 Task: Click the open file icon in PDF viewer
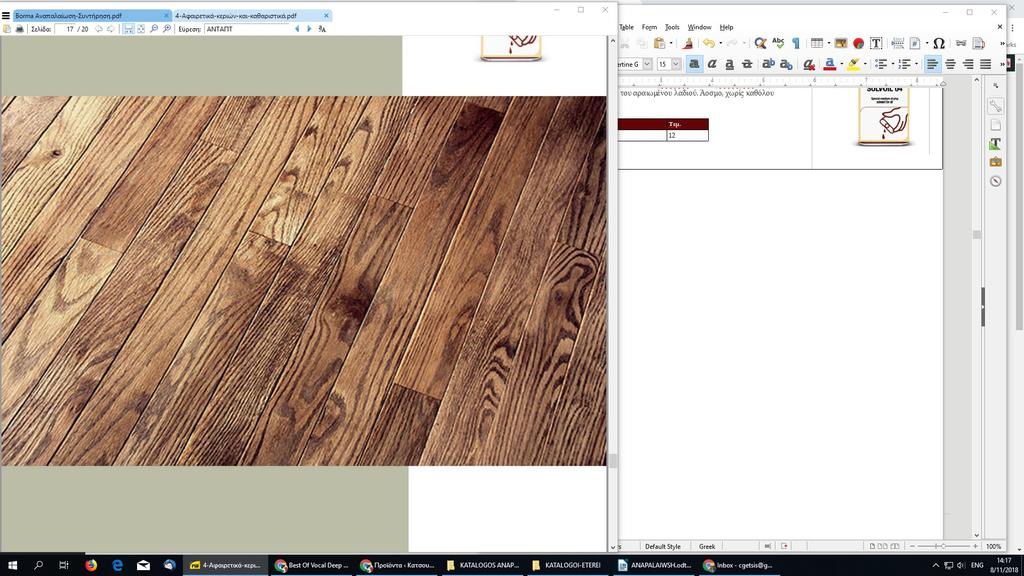[7, 29]
